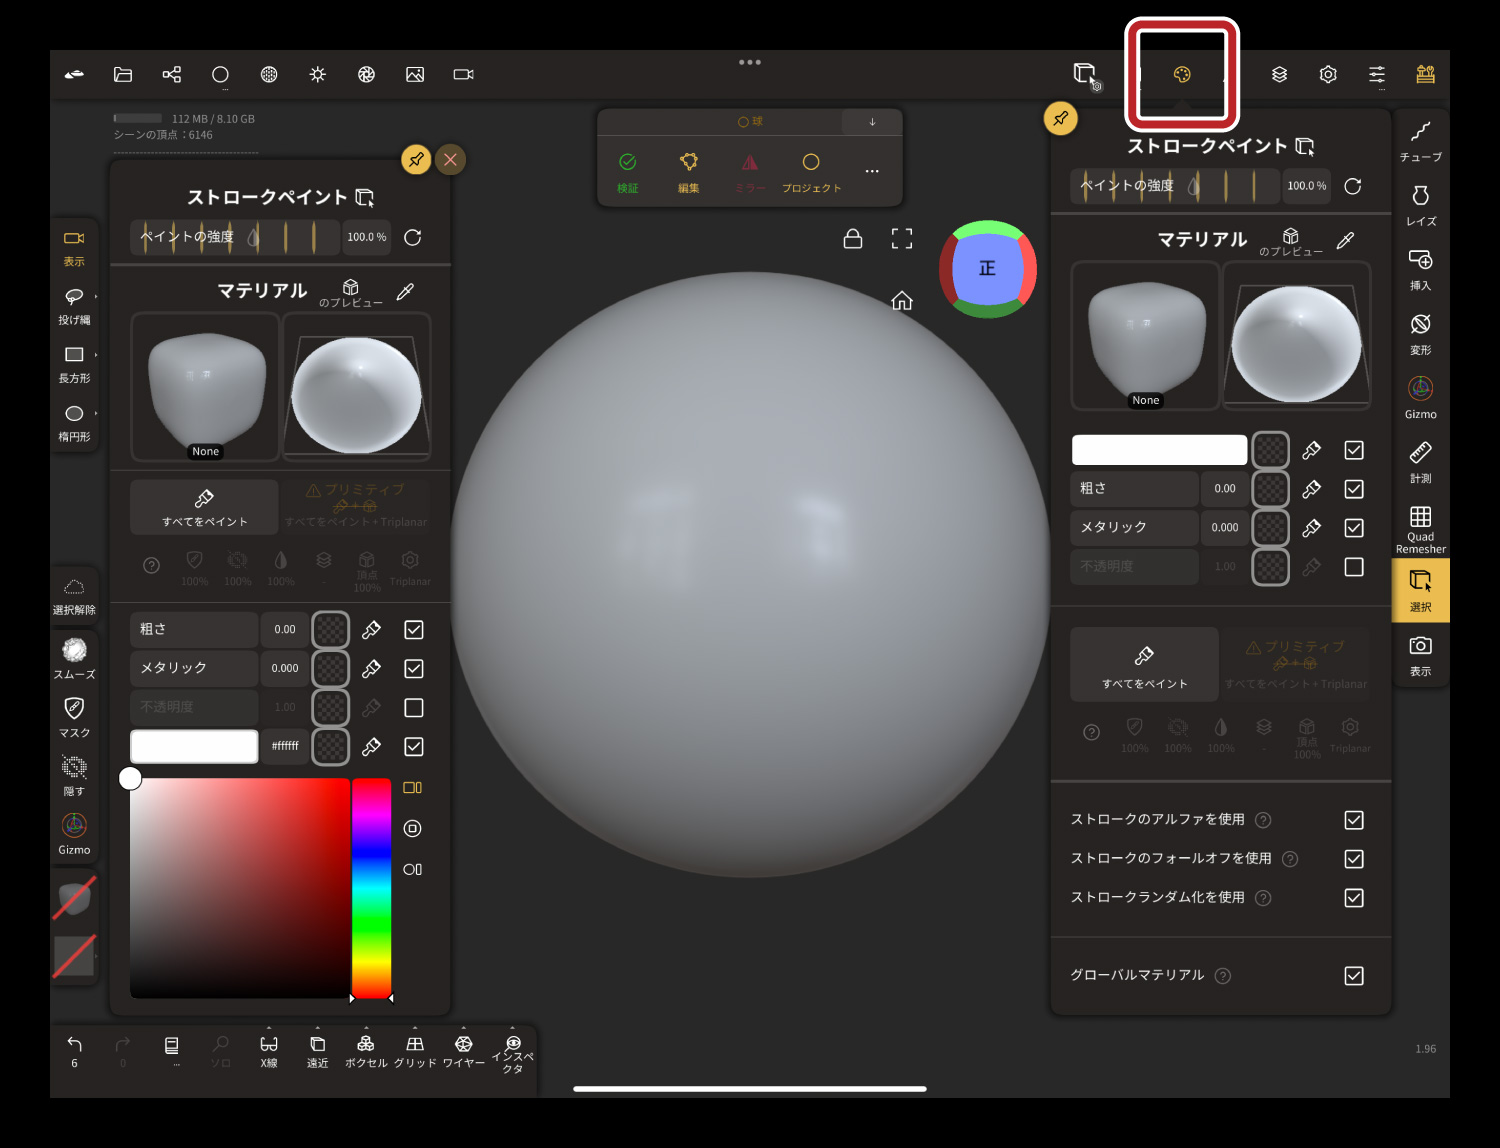Select the Tube (チューブ) tool
This screenshot has width=1500, height=1148.
(x=1420, y=140)
